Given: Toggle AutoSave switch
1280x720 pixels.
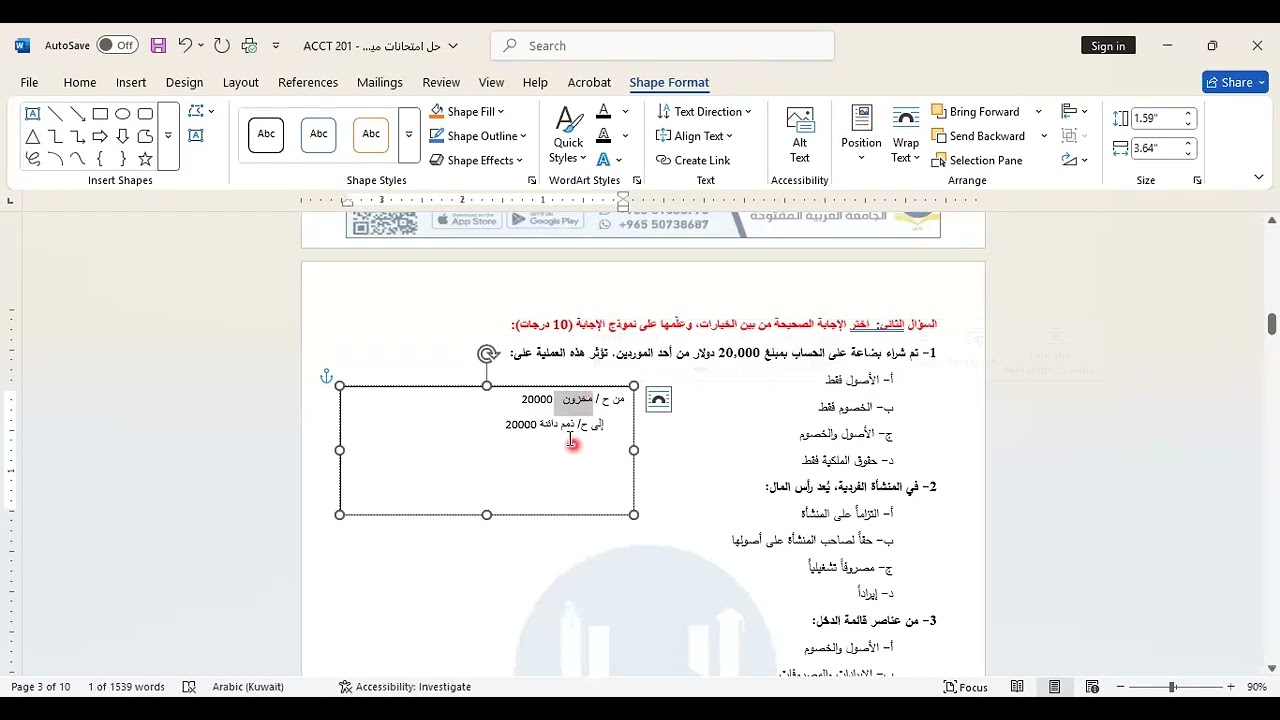Looking at the screenshot, I should click(118, 46).
